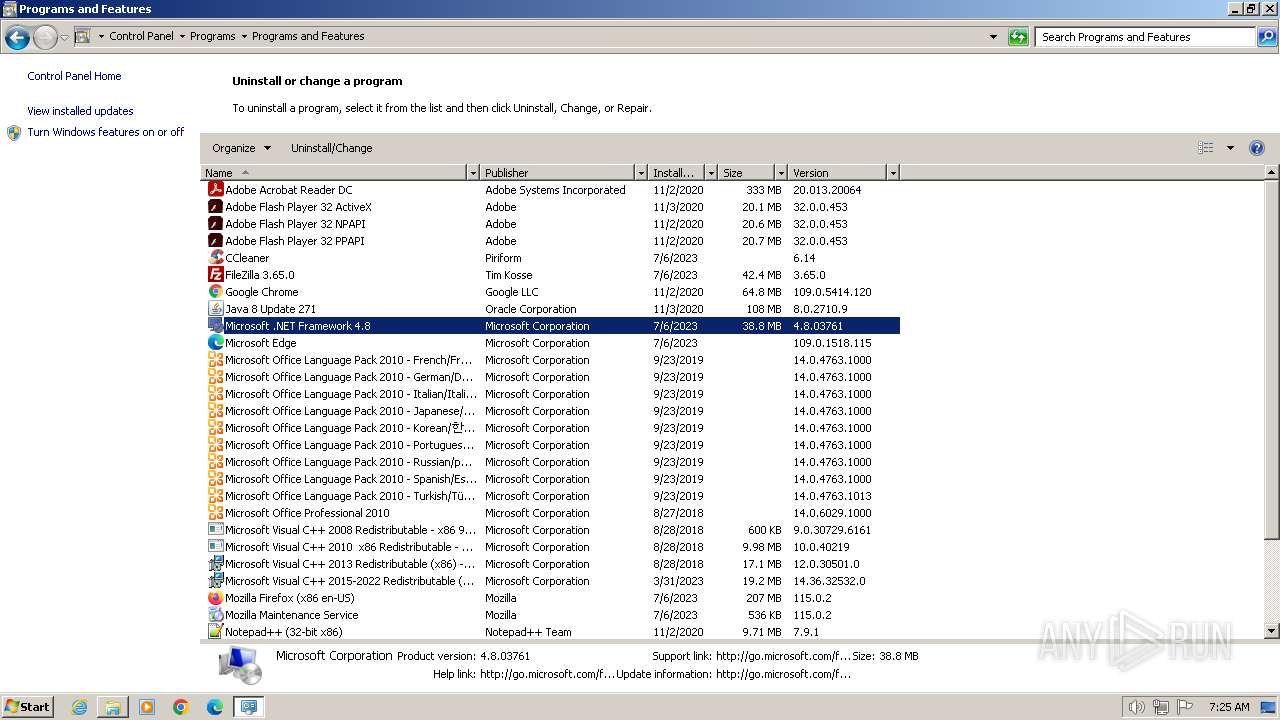Open Chrome from the taskbar
This screenshot has width=1280, height=720.
[x=181, y=707]
